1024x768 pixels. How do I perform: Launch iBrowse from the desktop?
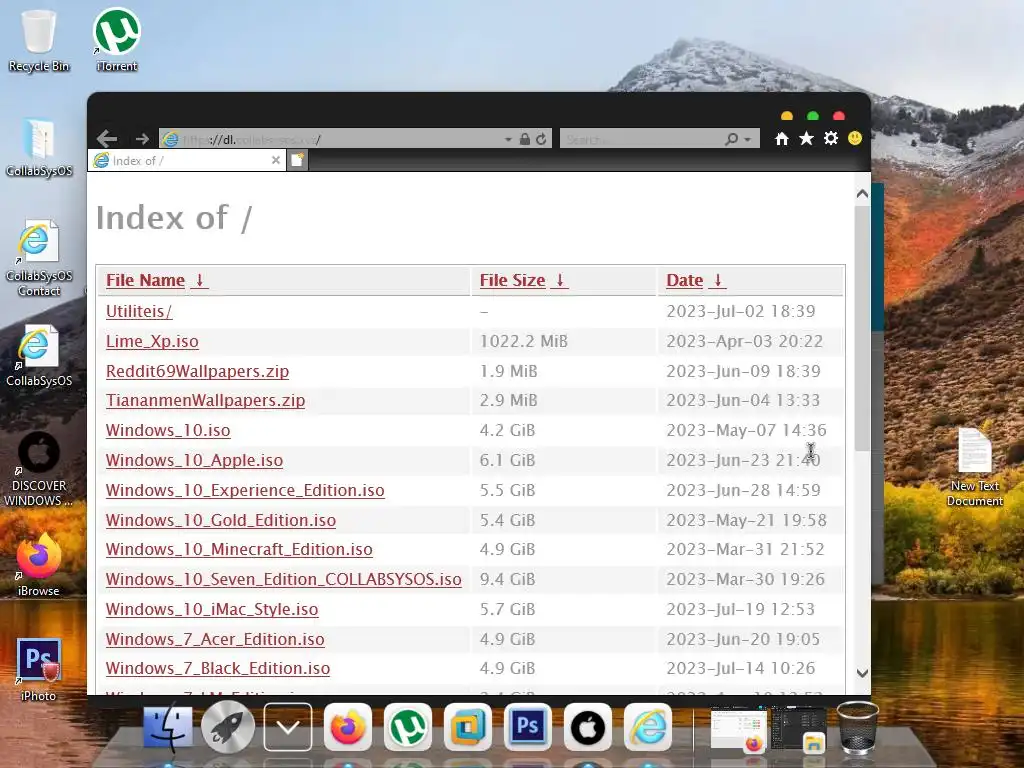[39, 565]
